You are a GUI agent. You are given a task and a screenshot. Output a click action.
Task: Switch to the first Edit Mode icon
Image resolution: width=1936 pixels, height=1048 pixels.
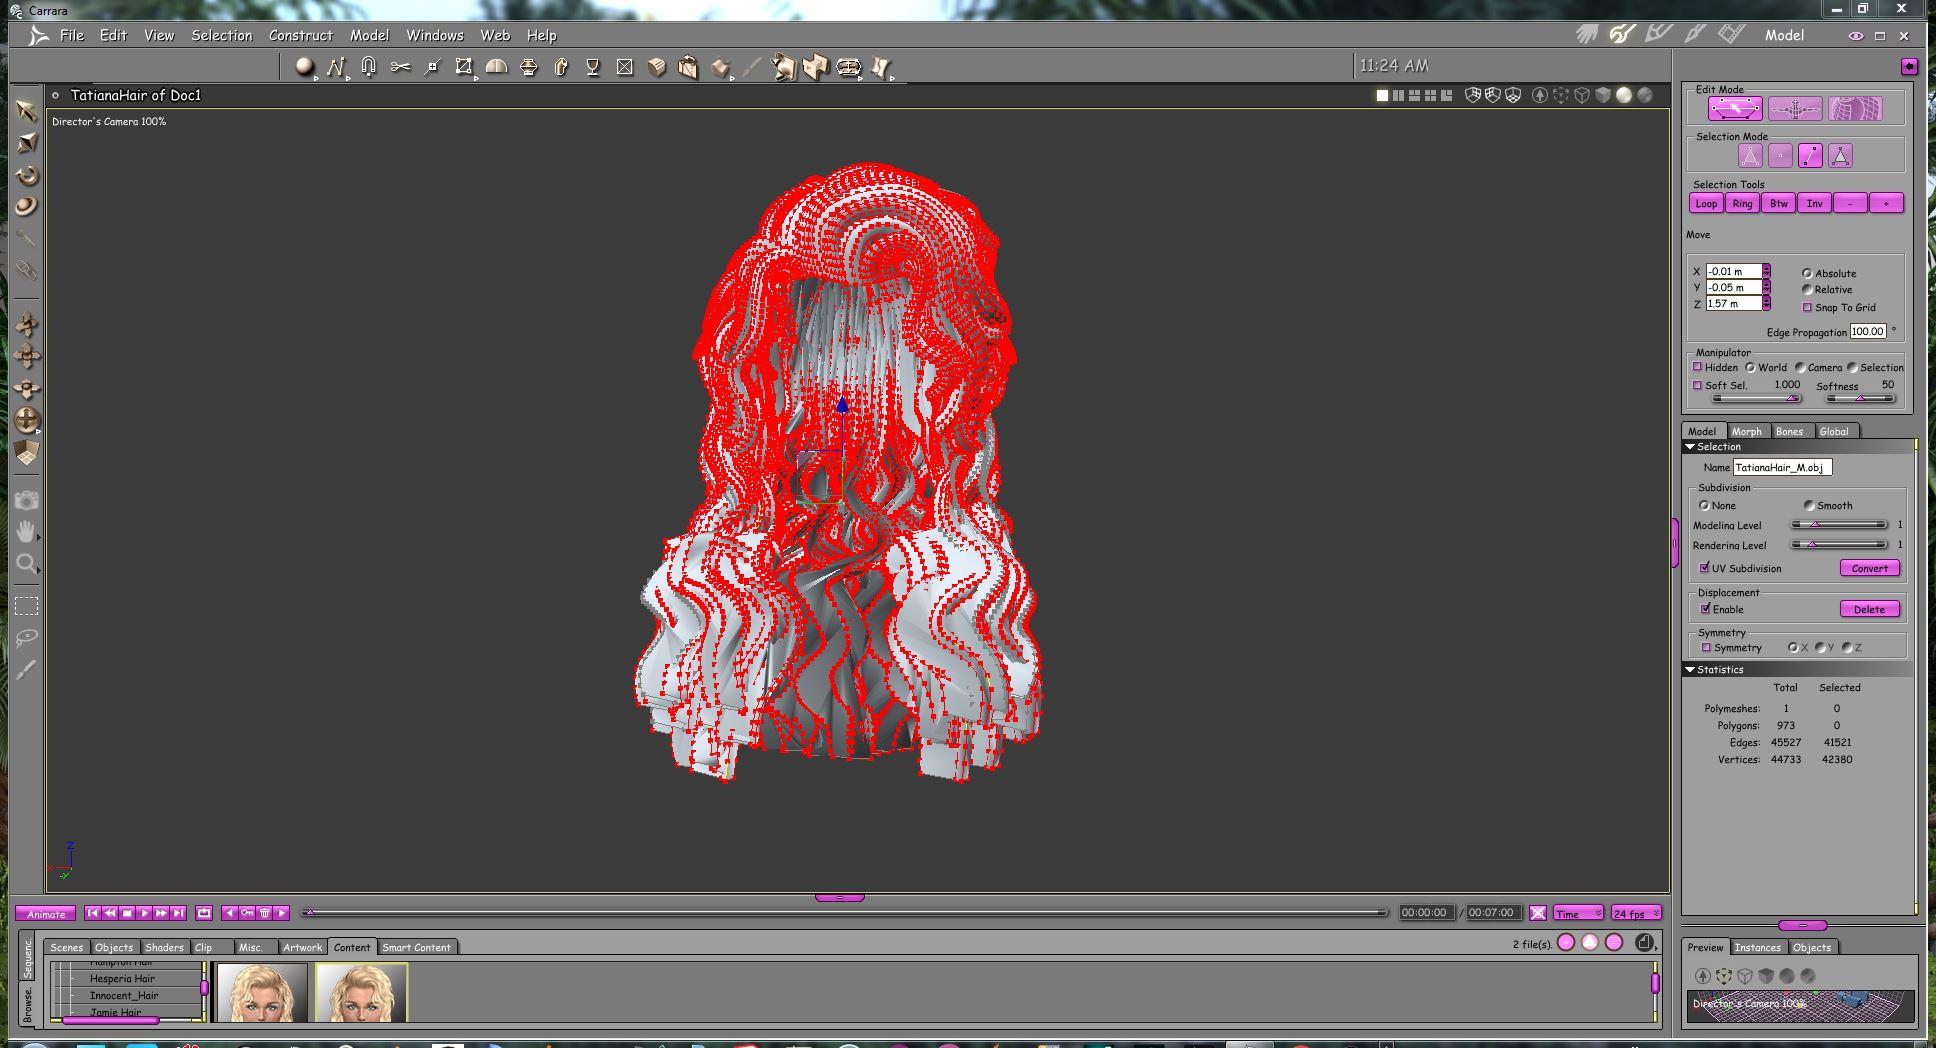tap(1735, 109)
